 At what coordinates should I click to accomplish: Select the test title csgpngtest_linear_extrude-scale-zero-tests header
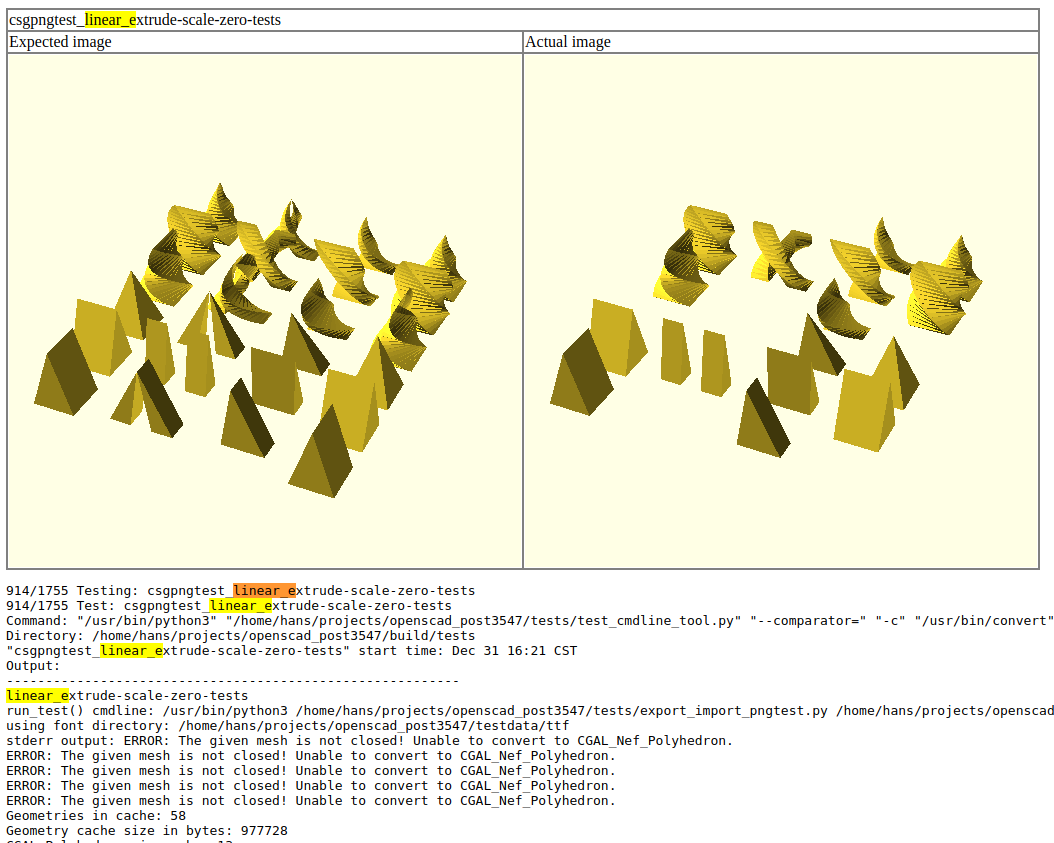pyautogui.click(x=145, y=20)
